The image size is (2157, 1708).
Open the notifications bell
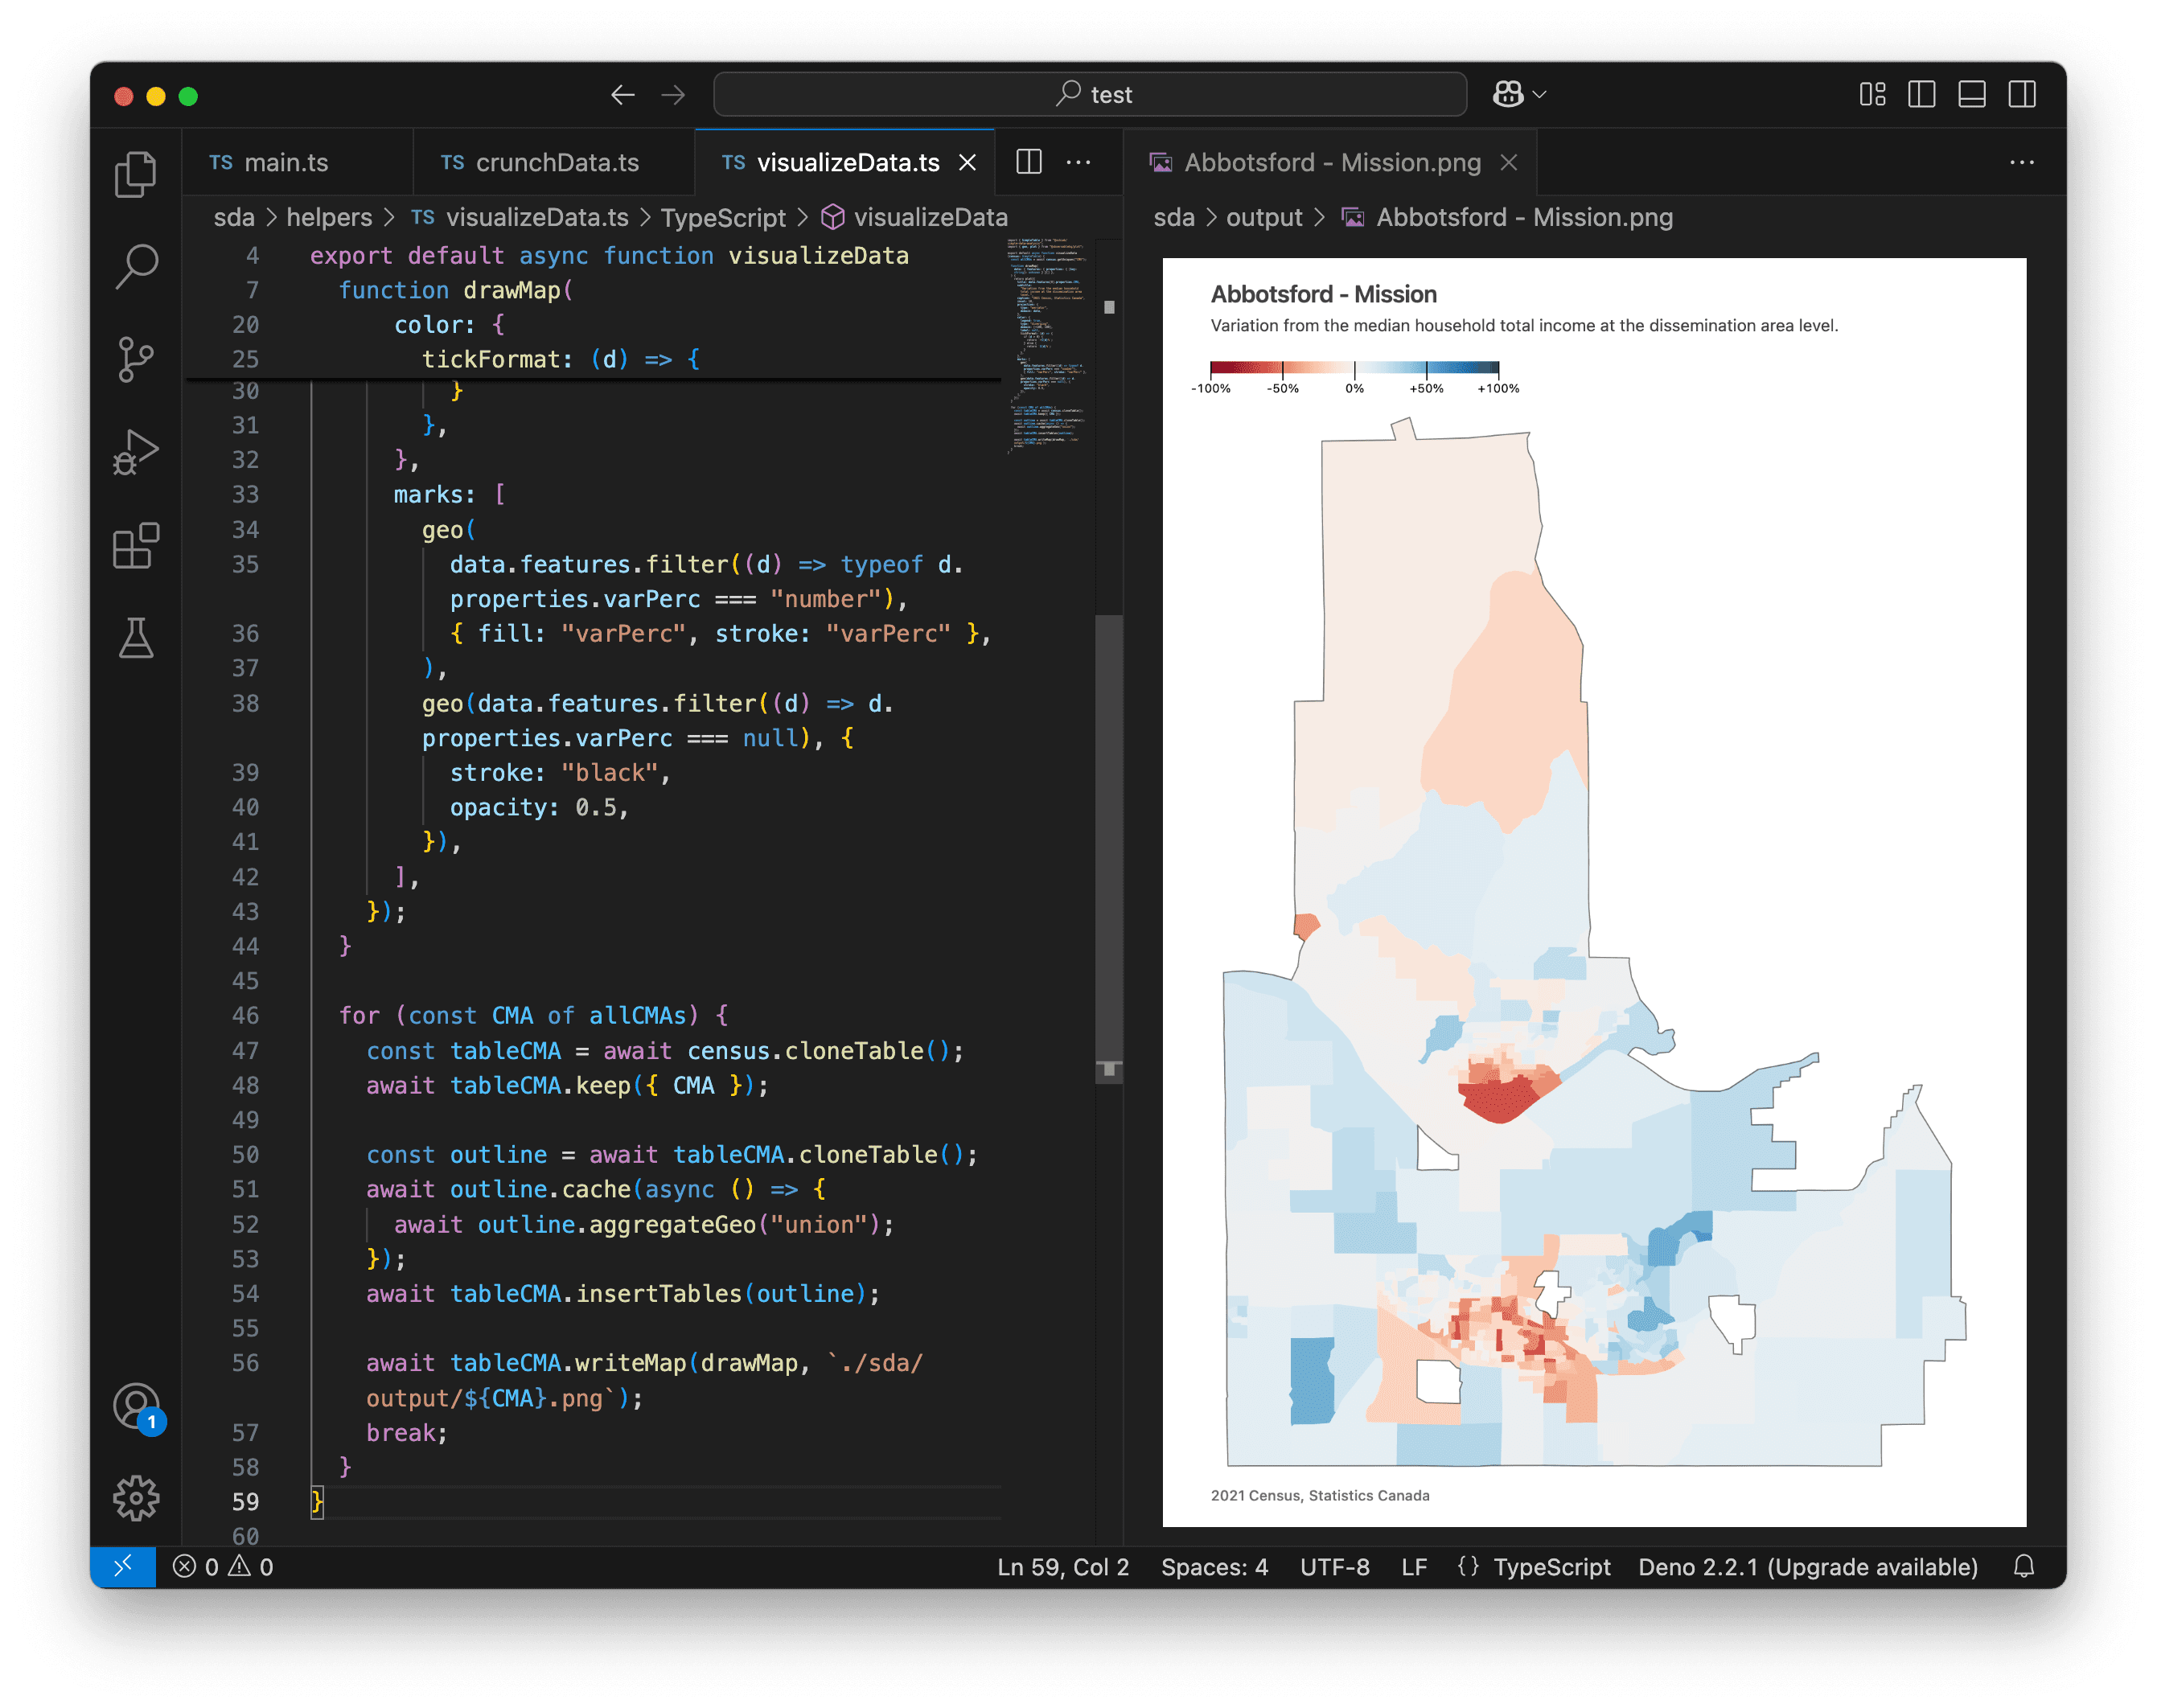[x=2023, y=1566]
